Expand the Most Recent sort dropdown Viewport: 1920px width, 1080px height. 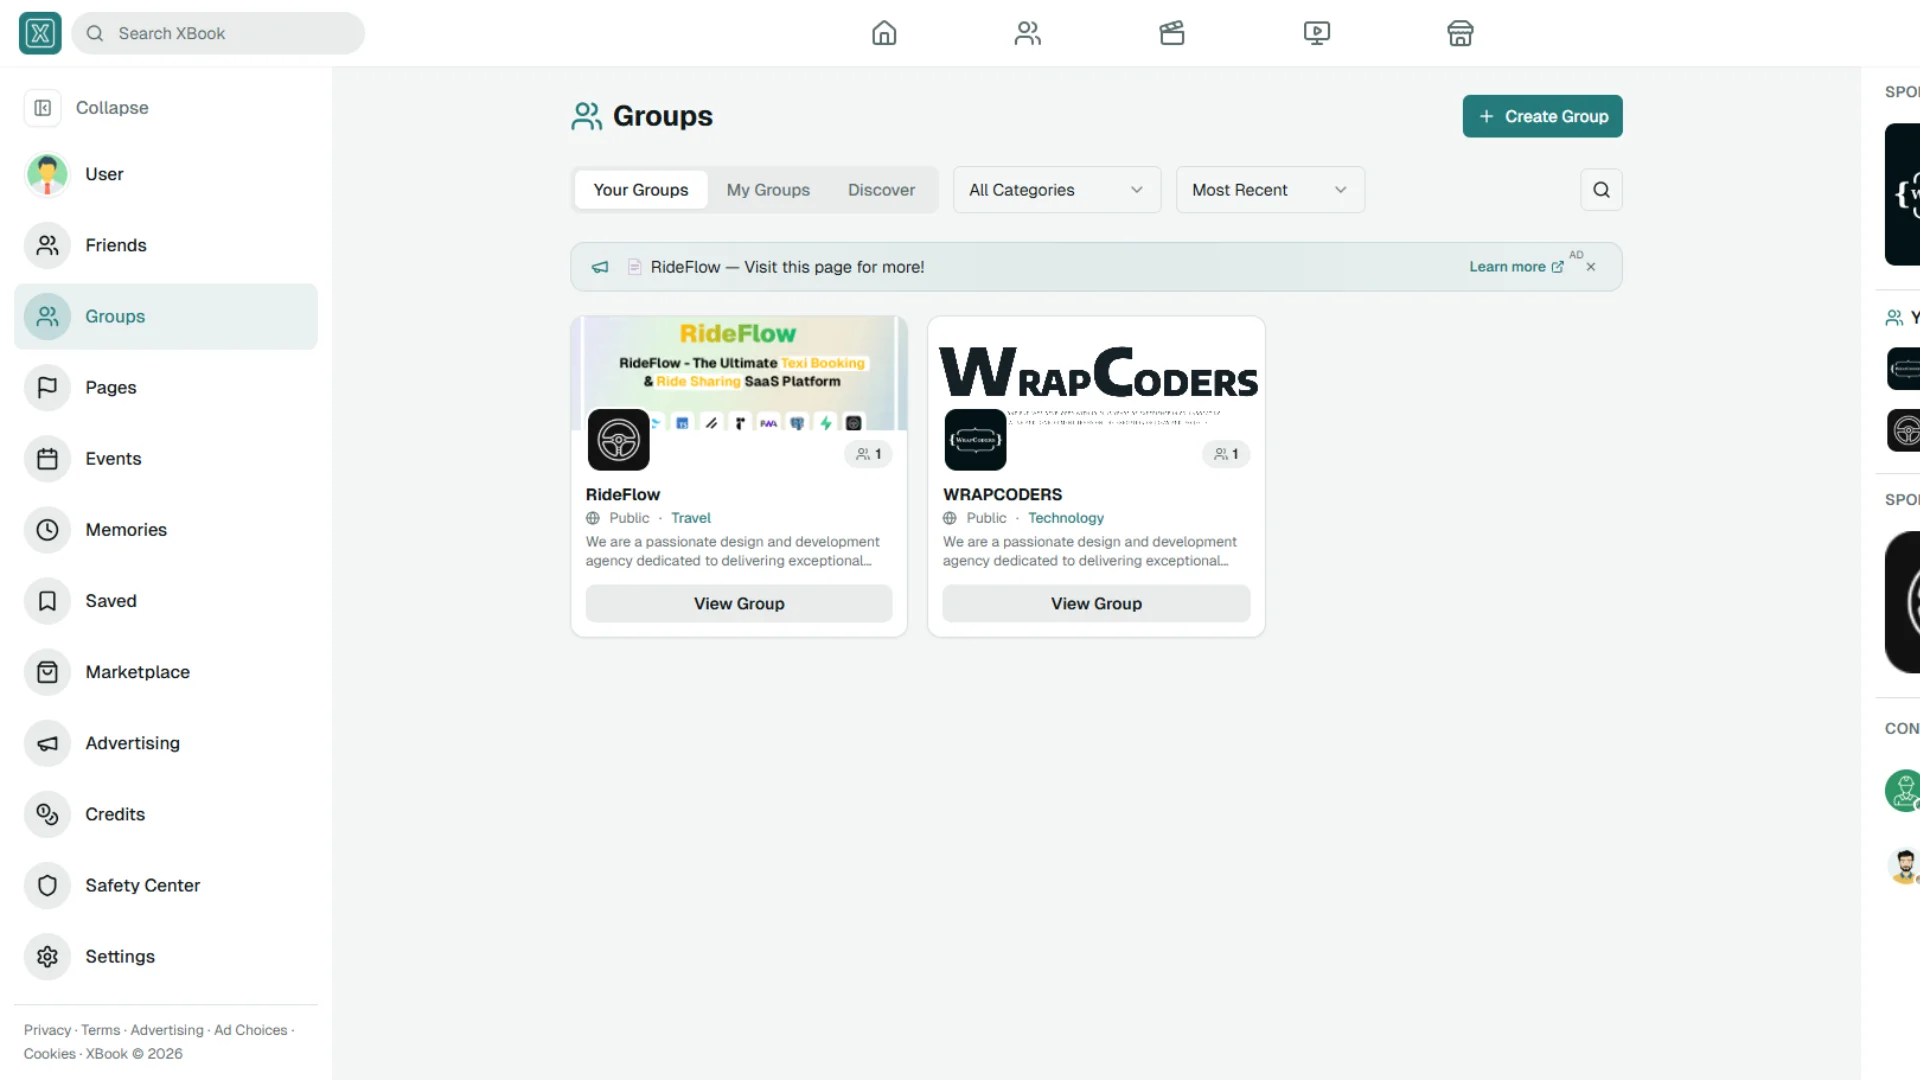tap(1270, 190)
